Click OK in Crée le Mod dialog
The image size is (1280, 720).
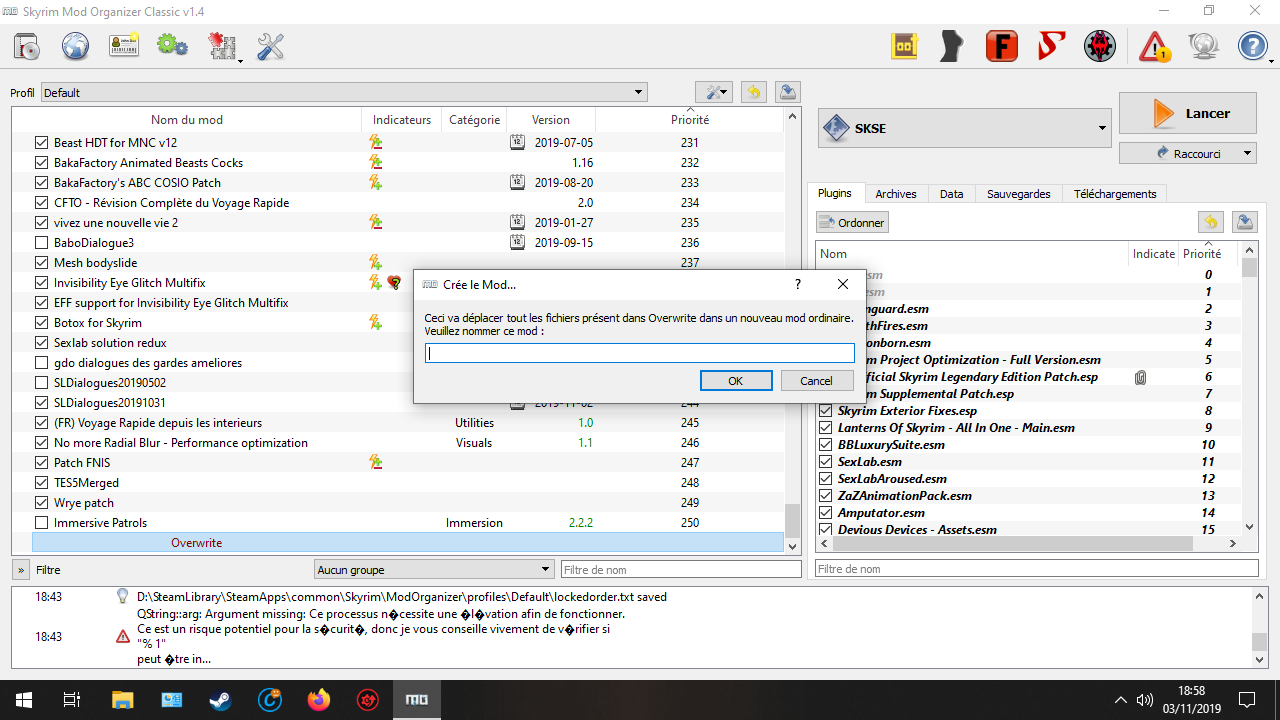735,381
